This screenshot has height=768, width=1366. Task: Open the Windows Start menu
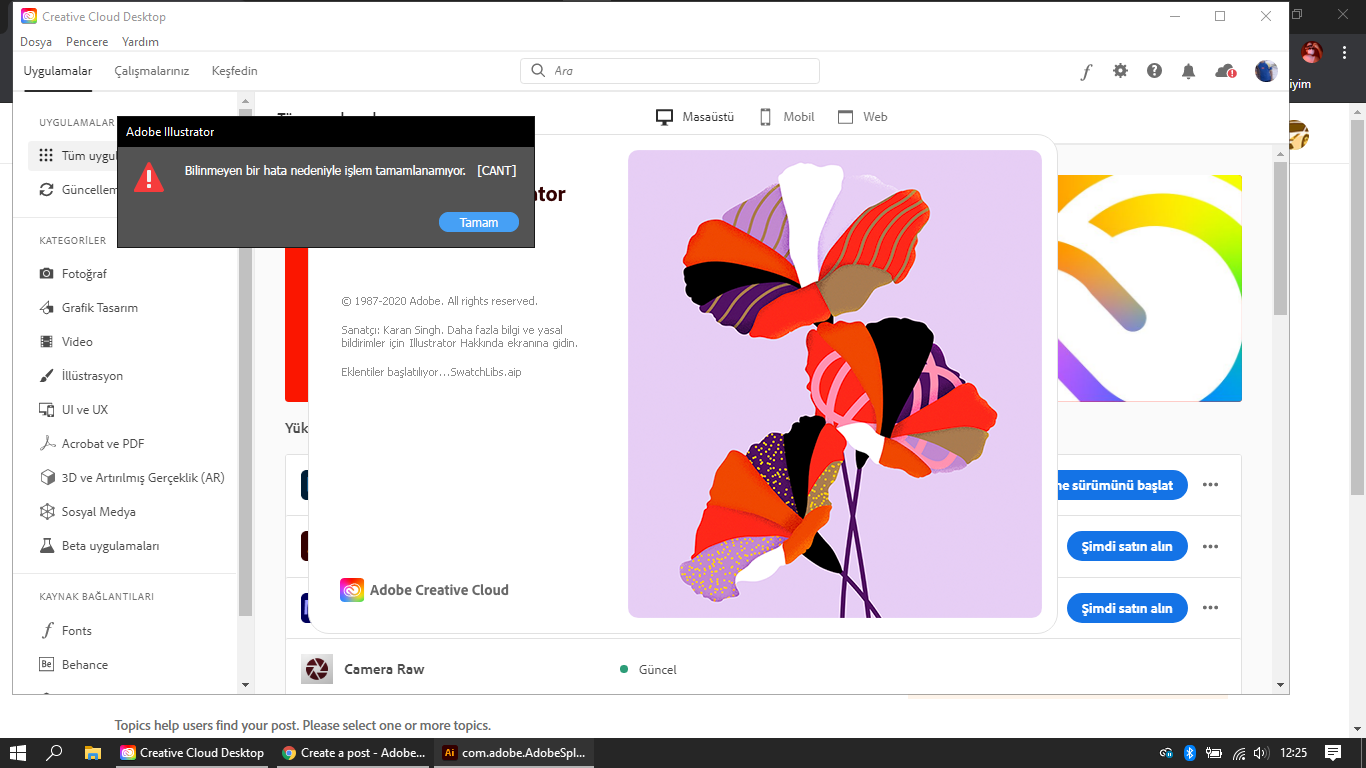pos(18,753)
